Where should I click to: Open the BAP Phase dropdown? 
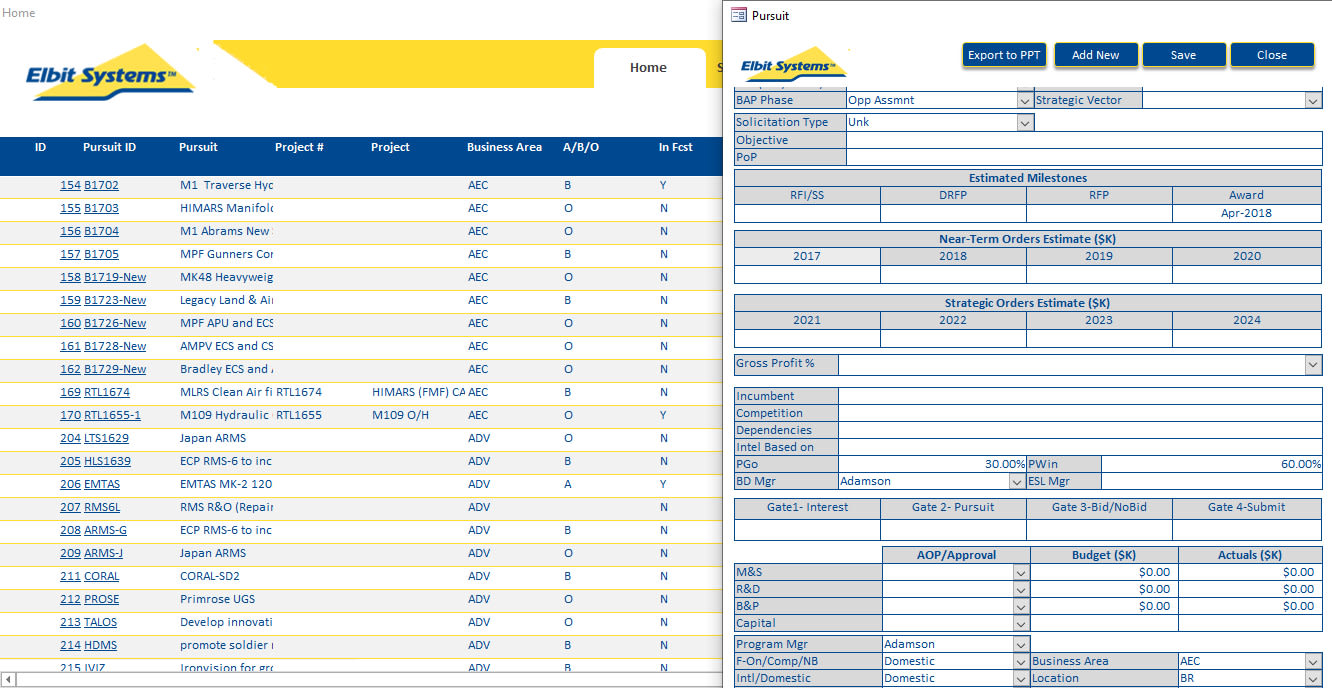click(x=1024, y=100)
